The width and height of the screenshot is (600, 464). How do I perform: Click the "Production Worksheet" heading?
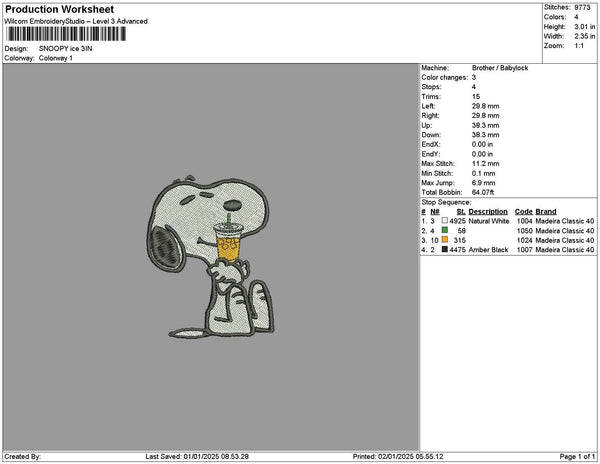coord(59,9)
